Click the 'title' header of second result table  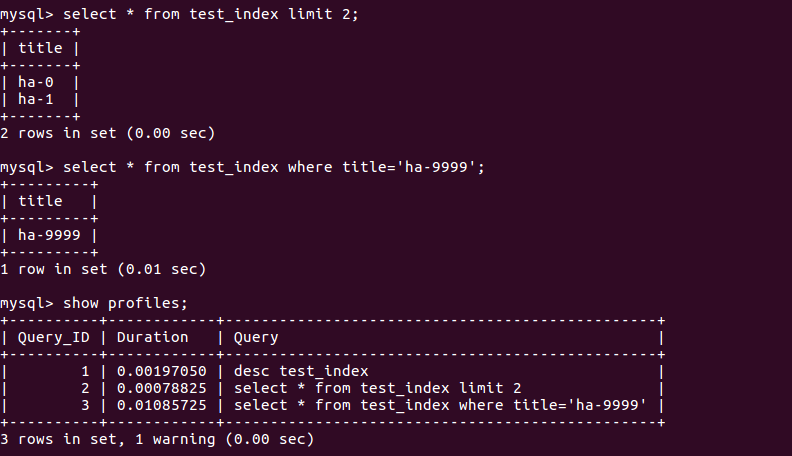click(x=39, y=201)
